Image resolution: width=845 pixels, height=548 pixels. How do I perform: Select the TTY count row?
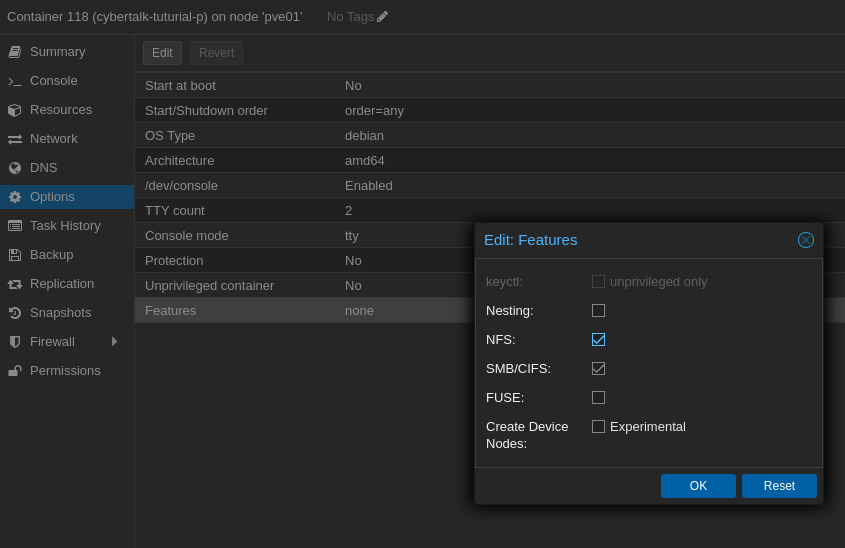coord(490,211)
